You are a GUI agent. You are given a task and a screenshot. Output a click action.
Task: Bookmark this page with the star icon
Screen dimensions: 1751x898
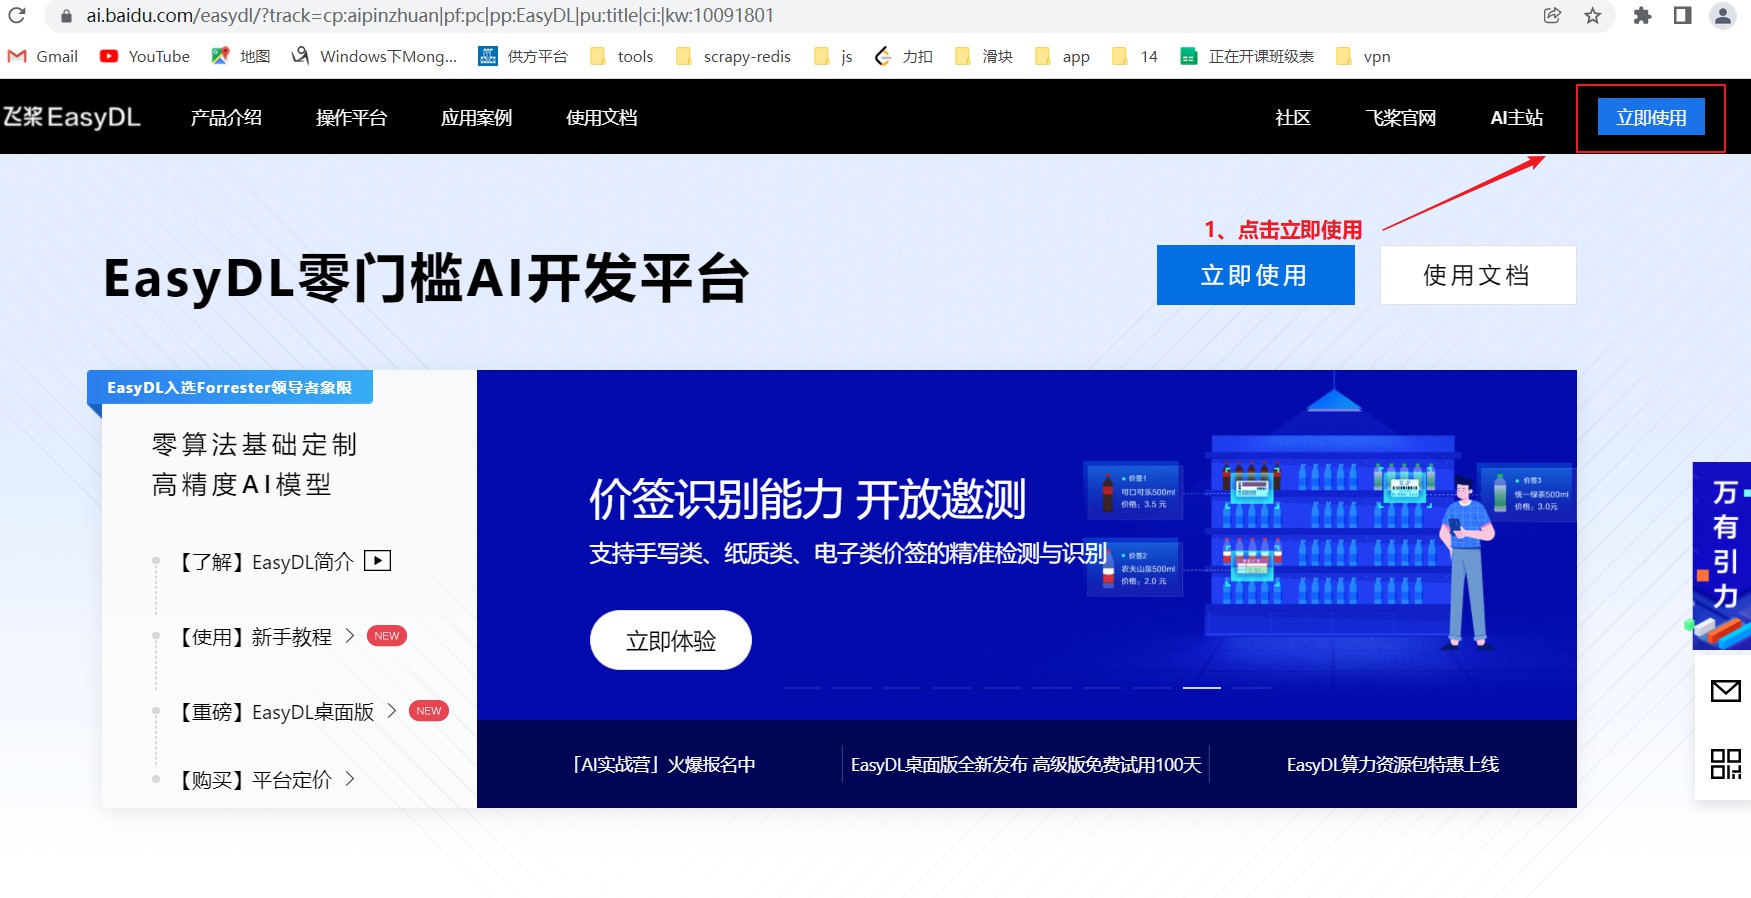[x=1593, y=15]
